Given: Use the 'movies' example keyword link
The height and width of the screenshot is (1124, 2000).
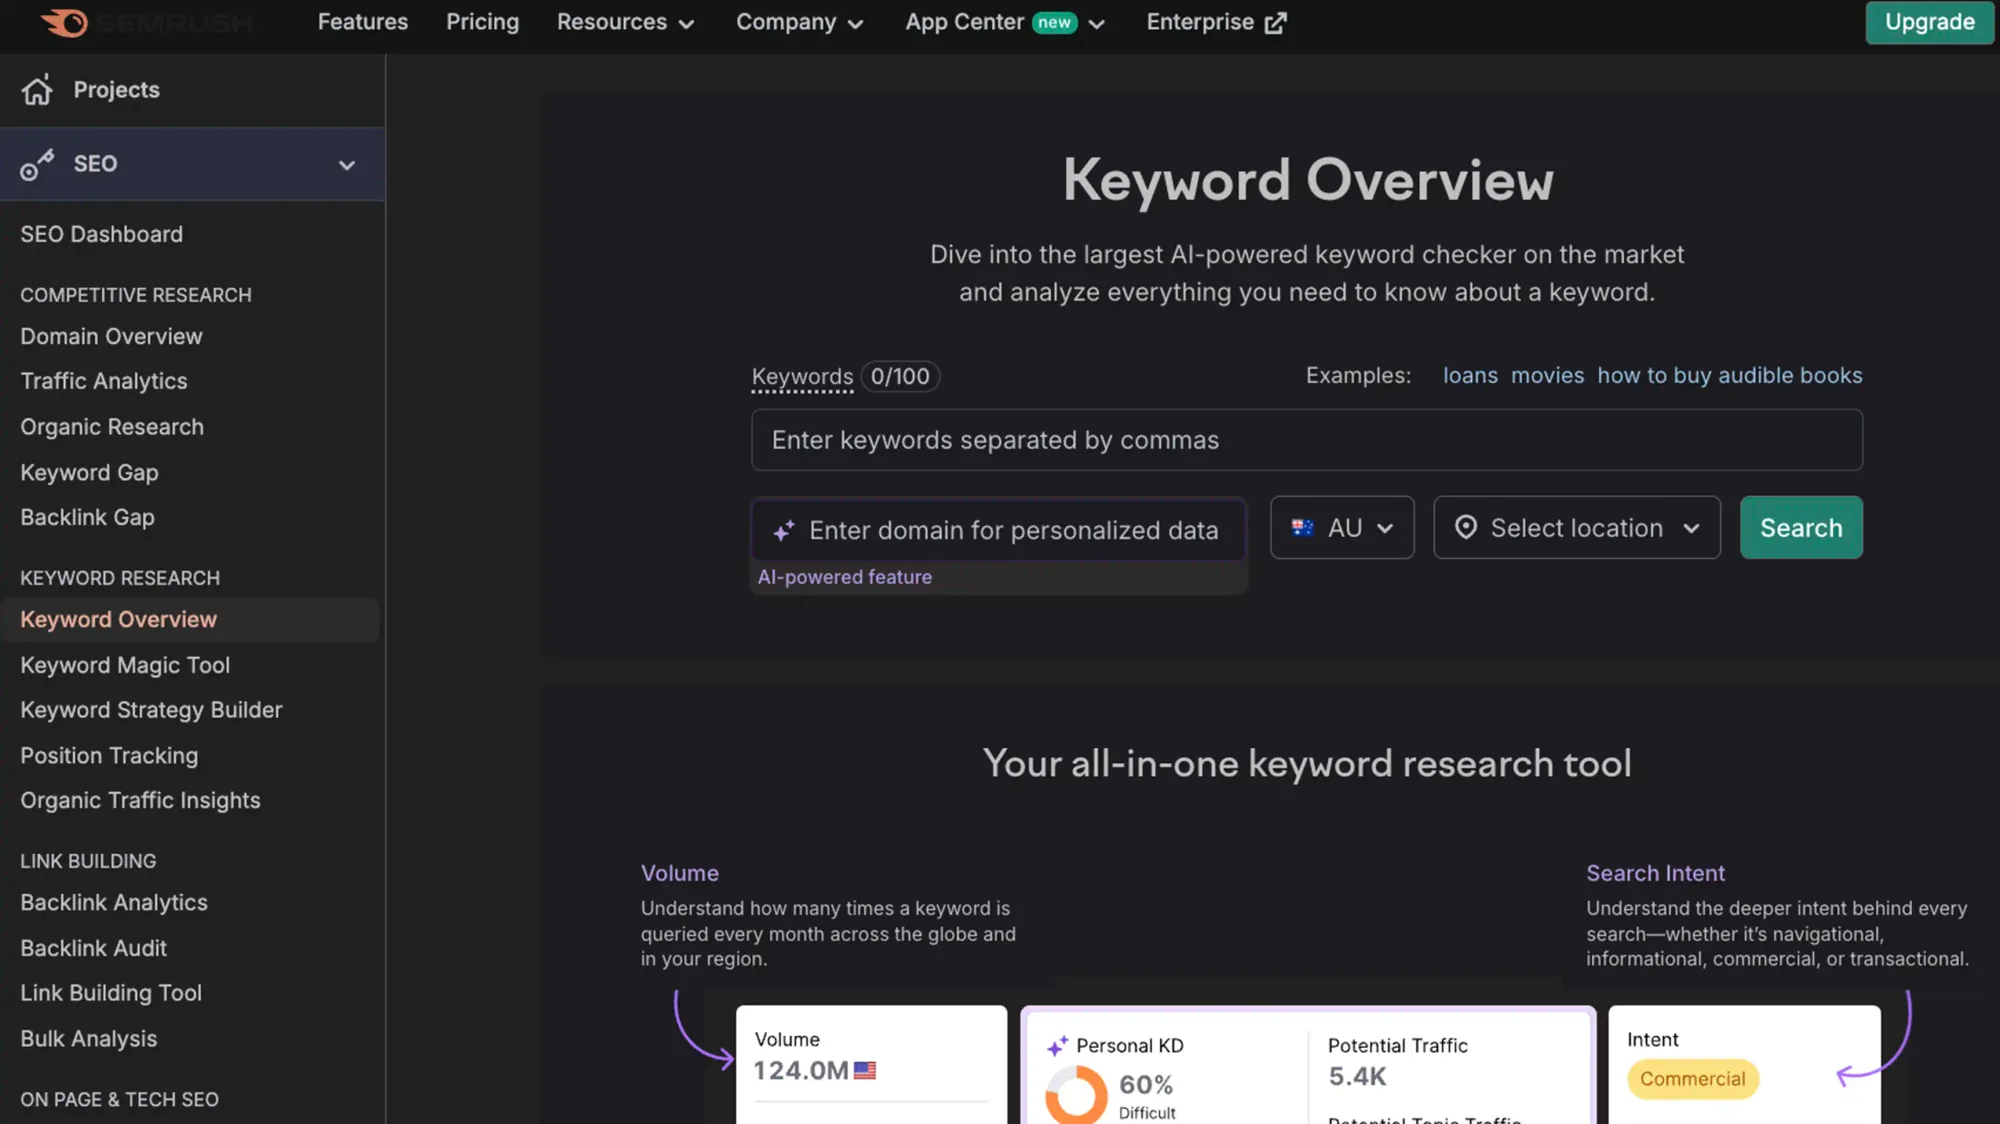Looking at the screenshot, I should 1547,376.
